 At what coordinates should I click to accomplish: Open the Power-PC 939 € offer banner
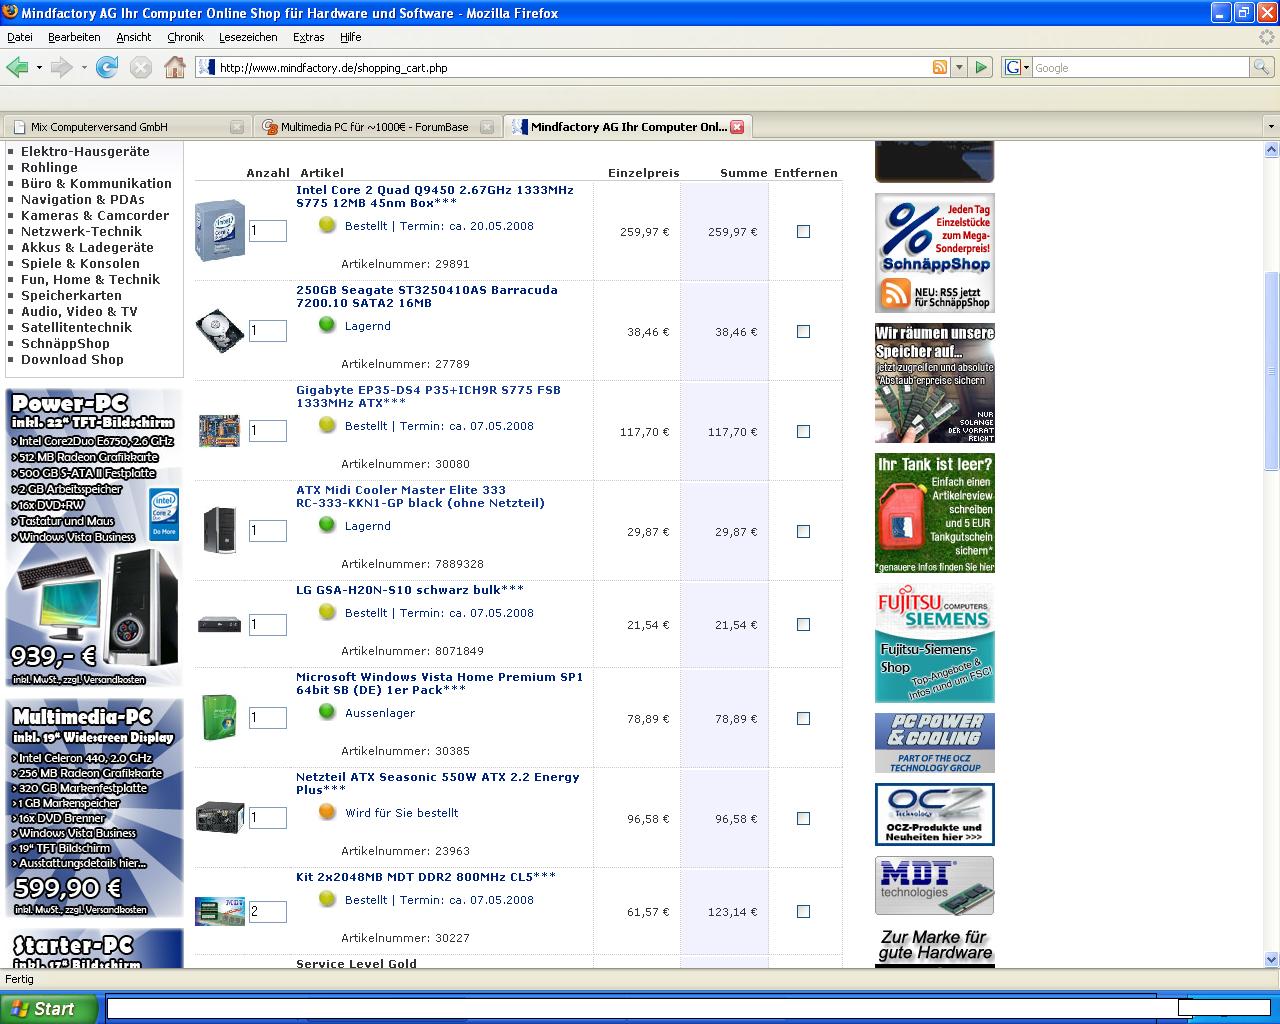(94, 538)
